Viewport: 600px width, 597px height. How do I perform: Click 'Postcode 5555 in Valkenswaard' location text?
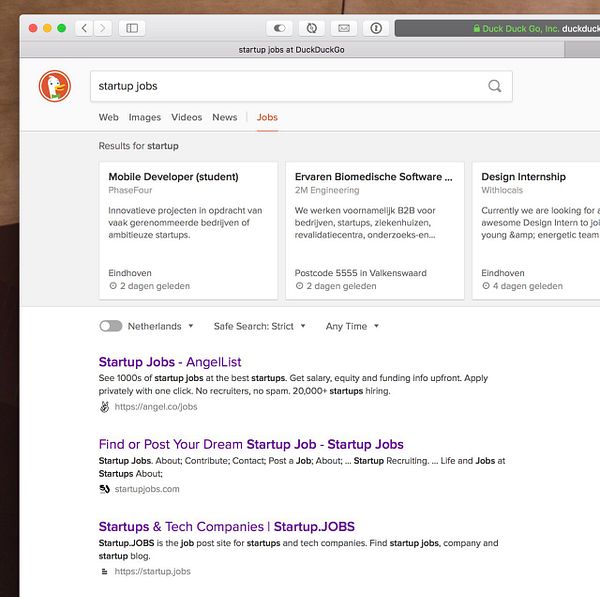(x=360, y=273)
